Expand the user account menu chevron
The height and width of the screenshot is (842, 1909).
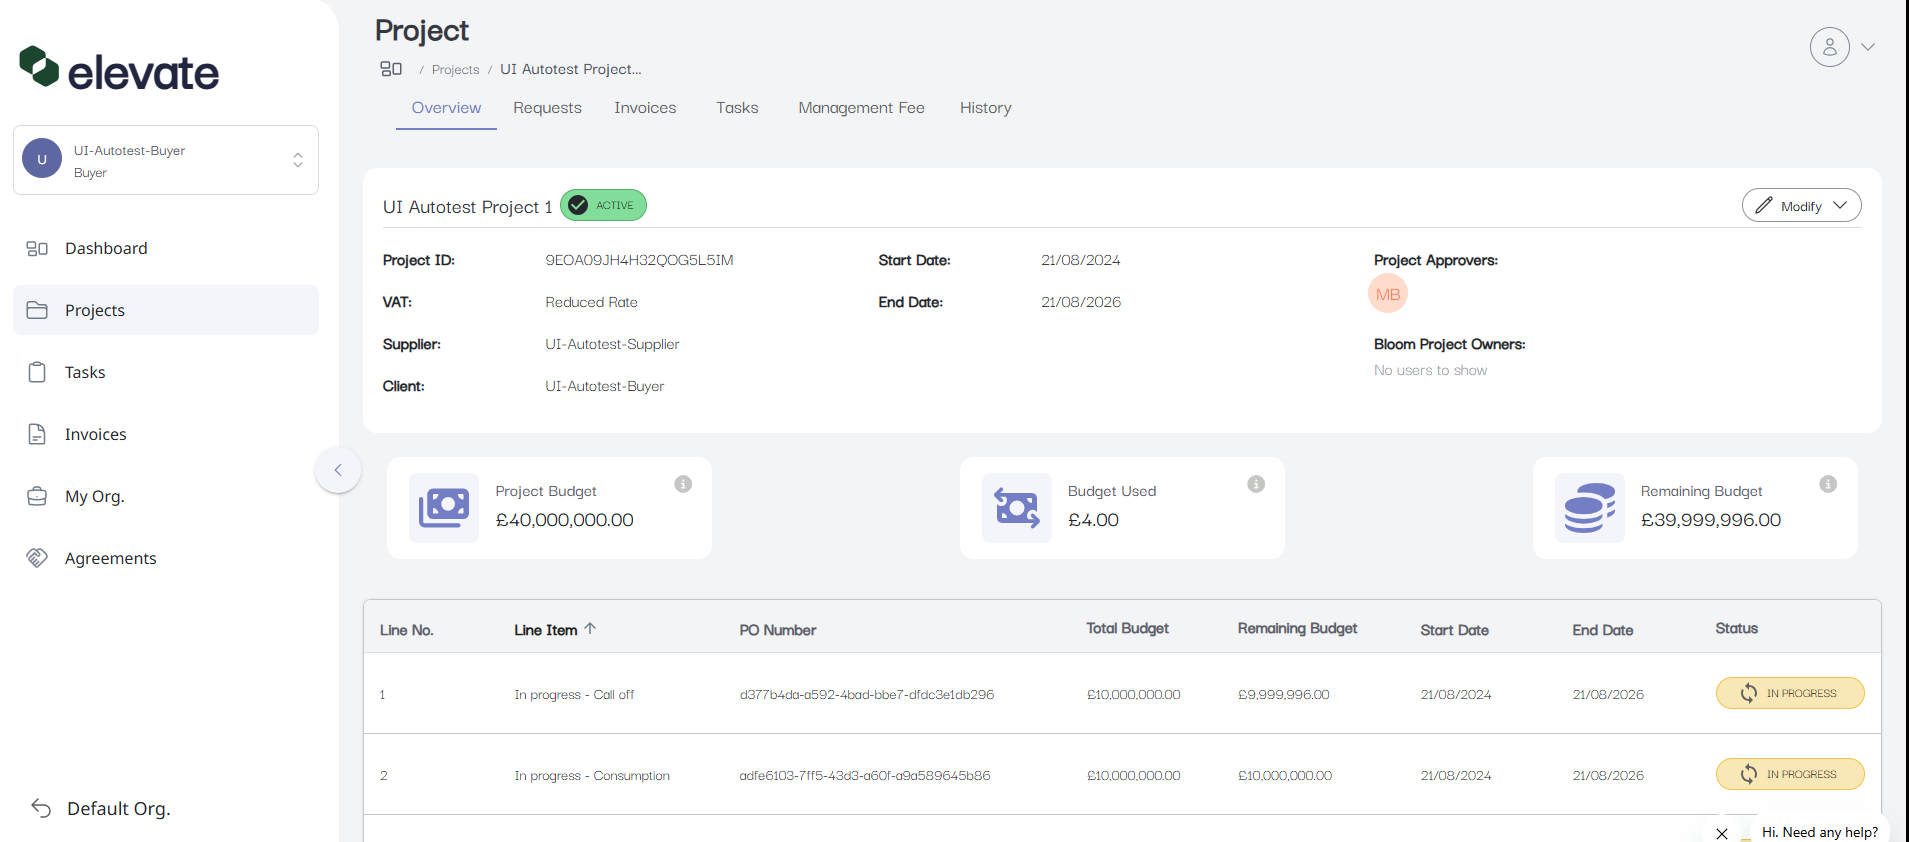pos(1868,47)
